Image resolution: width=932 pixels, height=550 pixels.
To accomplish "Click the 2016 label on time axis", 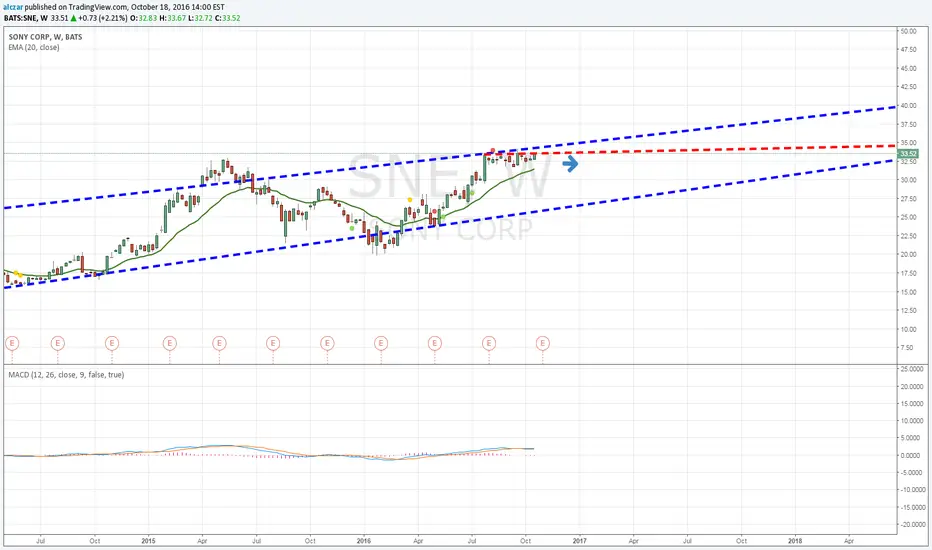I will point(364,540).
